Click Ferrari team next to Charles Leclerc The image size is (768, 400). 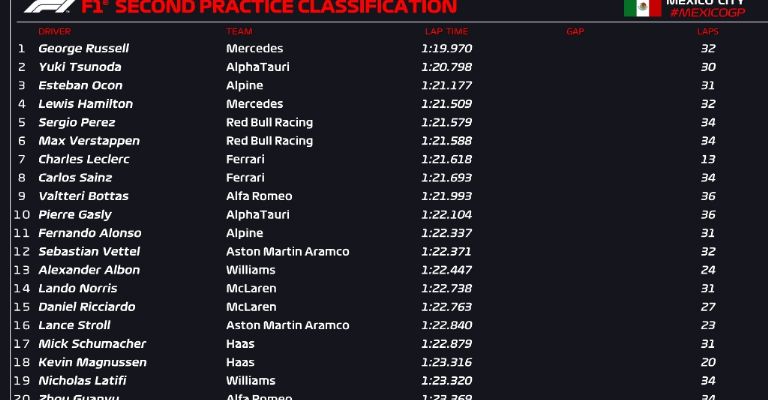245,159
